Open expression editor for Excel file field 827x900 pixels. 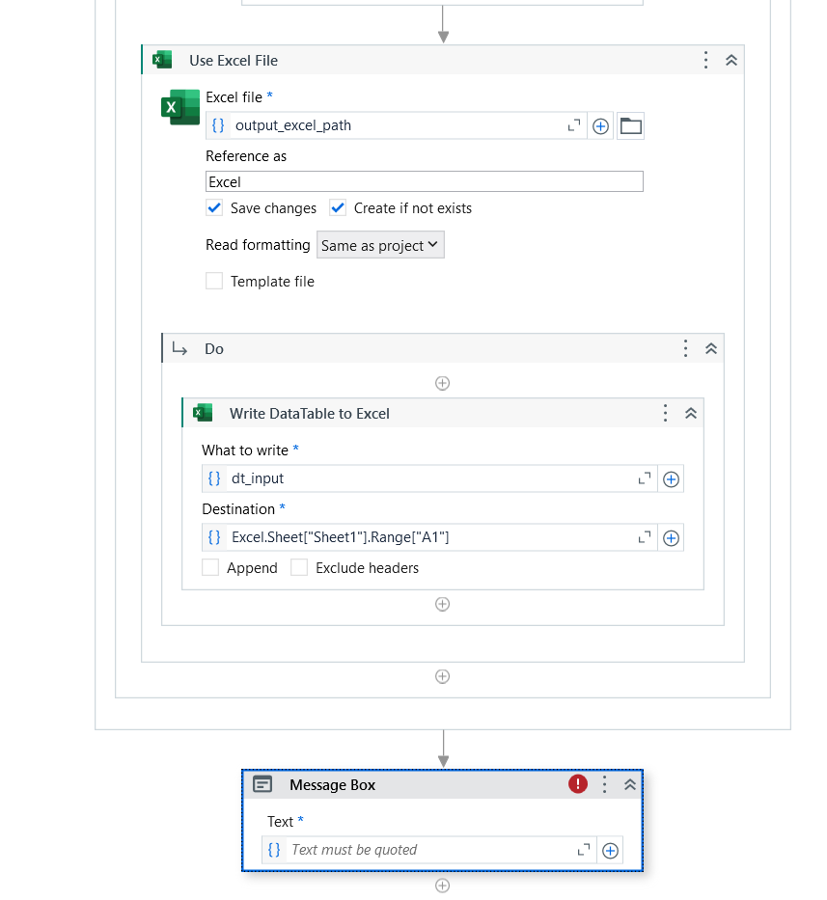pos(573,126)
